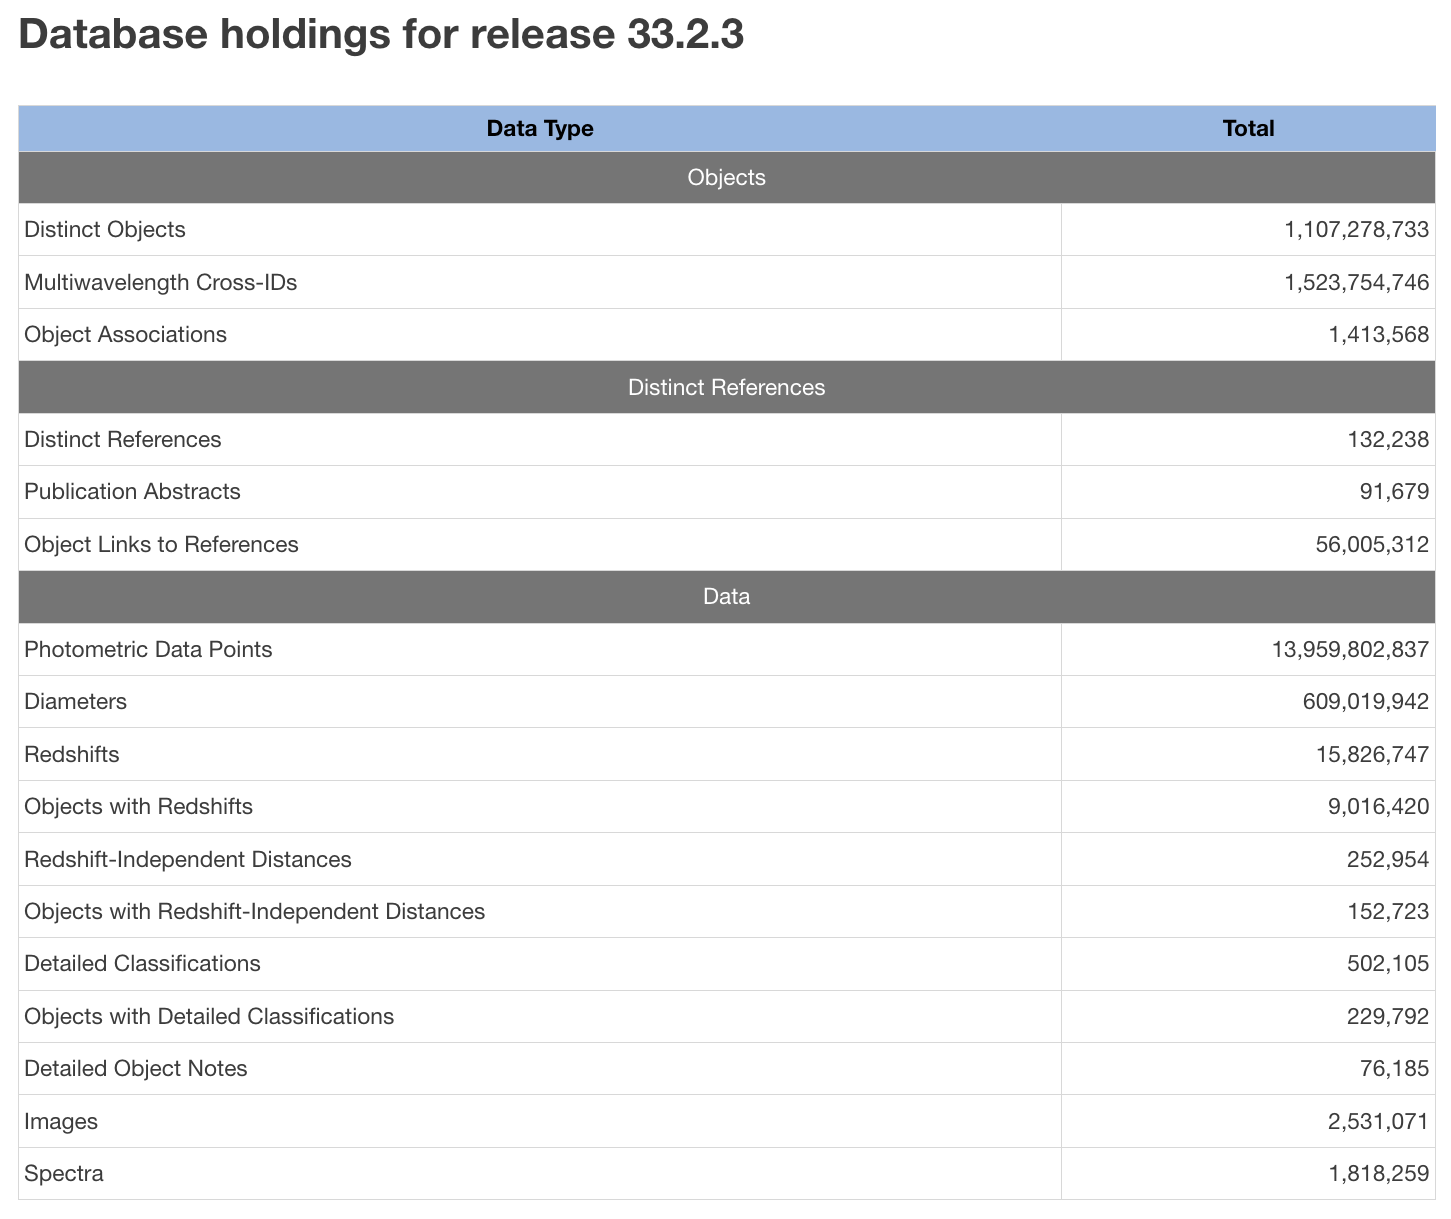Click the Images total value 2,531,071

coord(1378,1122)
